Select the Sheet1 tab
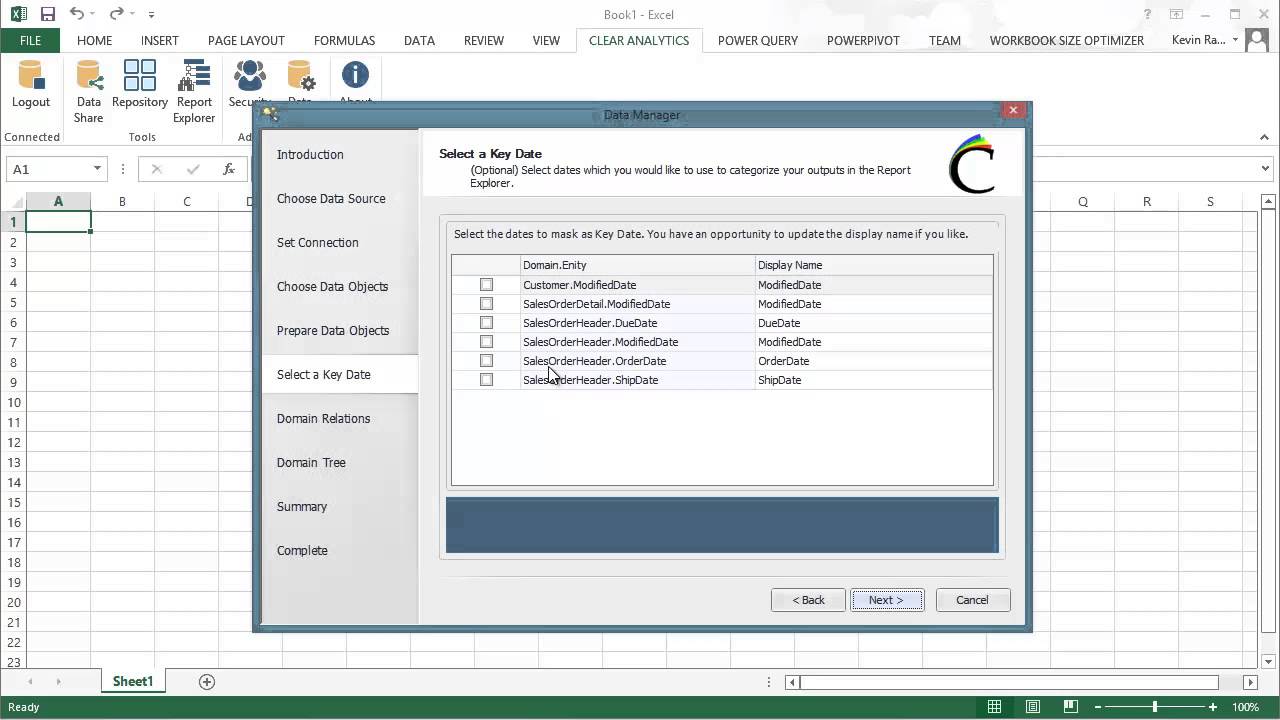This screenshot has height=720, width=1280. pos(132,681)
